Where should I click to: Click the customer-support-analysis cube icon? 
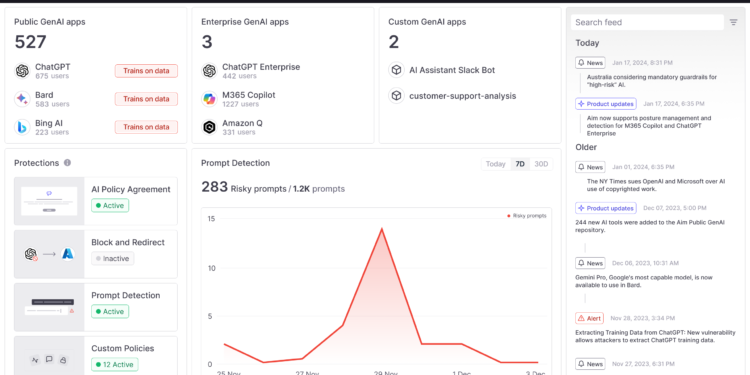(x=396, y=96)
